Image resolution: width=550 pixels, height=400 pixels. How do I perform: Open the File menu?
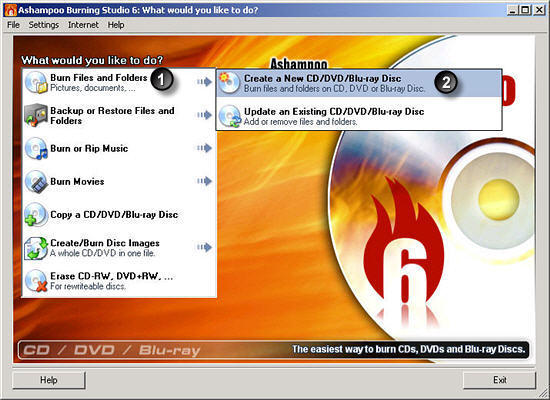[13, 25]
